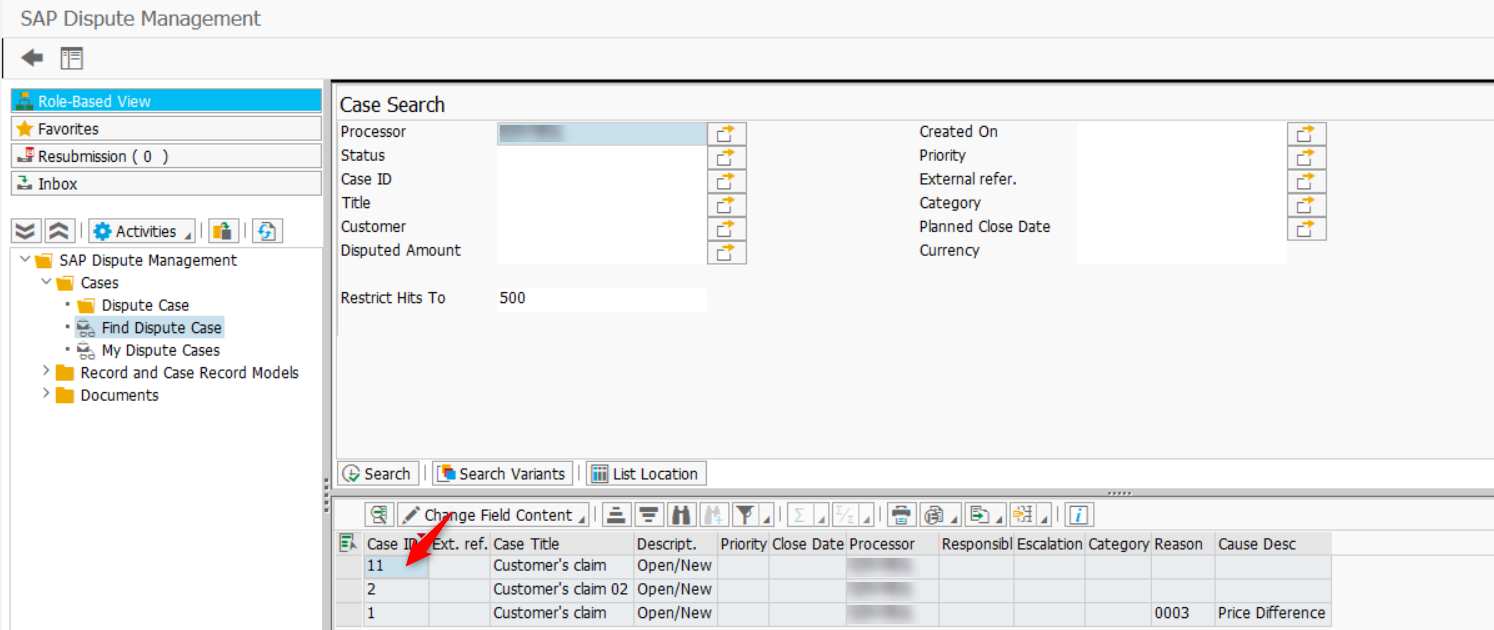This screenshot has height=630, width=1494.
Task: Click the Set Filter funnel icon
Action: click(744, 515)
